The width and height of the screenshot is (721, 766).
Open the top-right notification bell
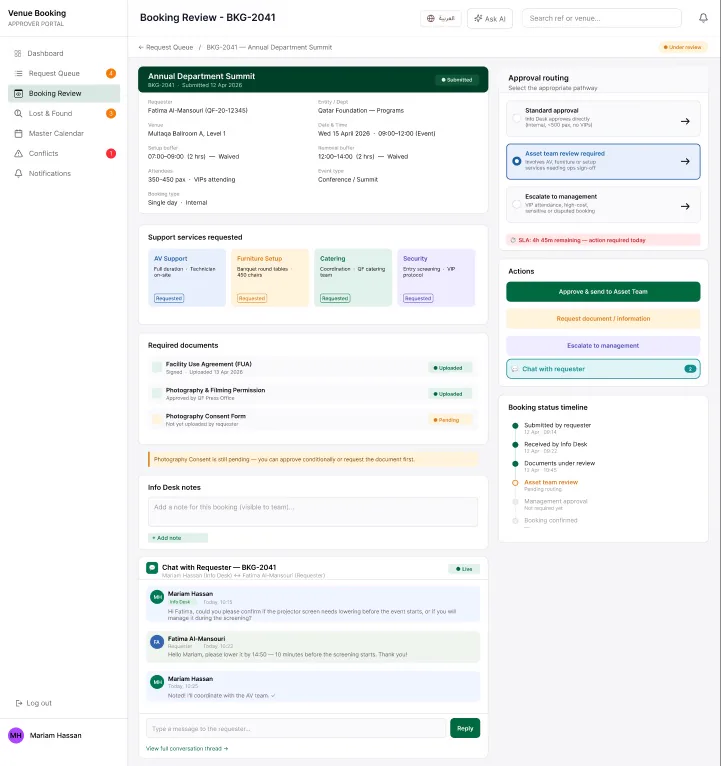coord(703,18)
